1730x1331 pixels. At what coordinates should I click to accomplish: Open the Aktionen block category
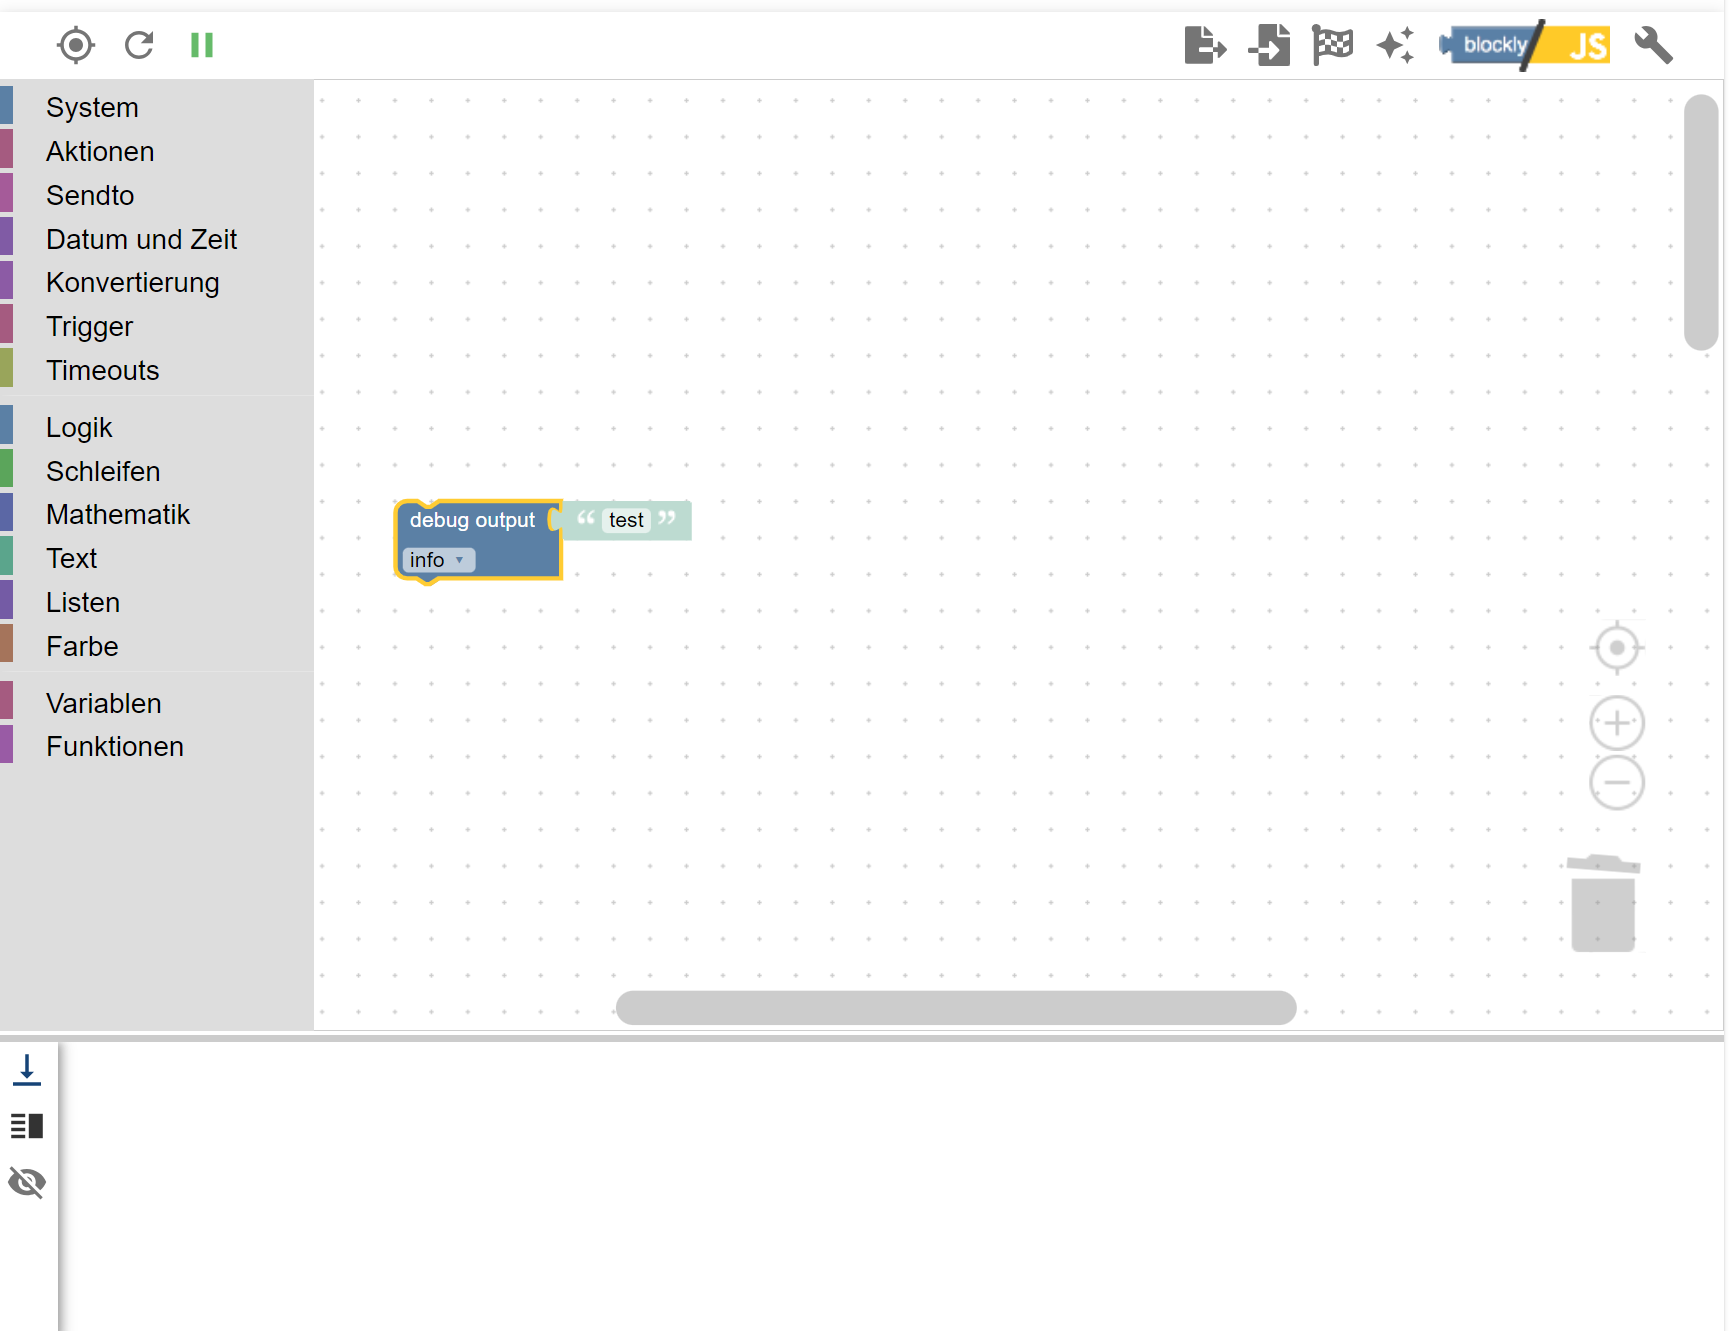coord(157,152)
